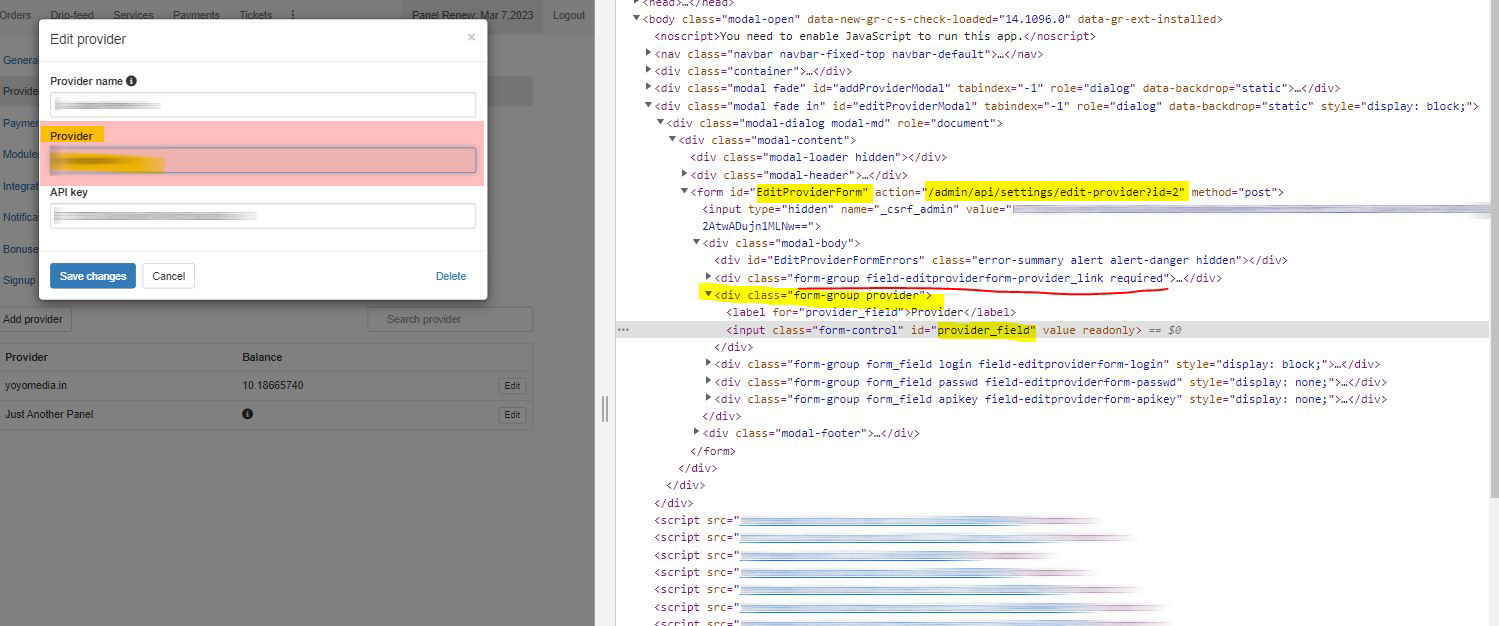Switch to the Tickets tab
The height and width of the screenshot is (626, 1499).
click(x=256, y=15)
